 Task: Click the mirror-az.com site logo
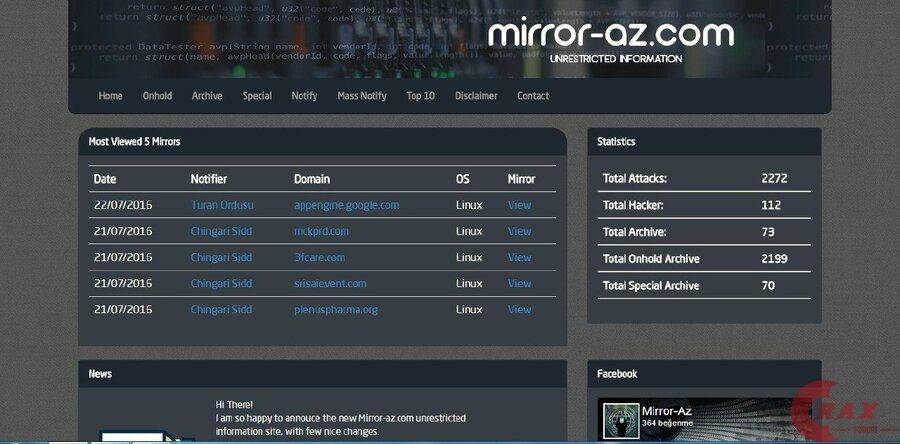(x=611, y=34)
